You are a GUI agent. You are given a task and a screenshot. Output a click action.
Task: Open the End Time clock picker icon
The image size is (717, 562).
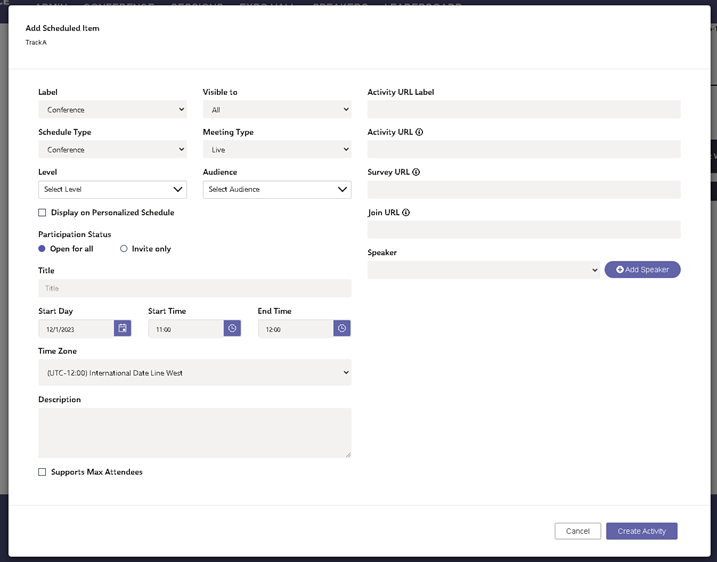pyautogui.click(x=342, y=328)
